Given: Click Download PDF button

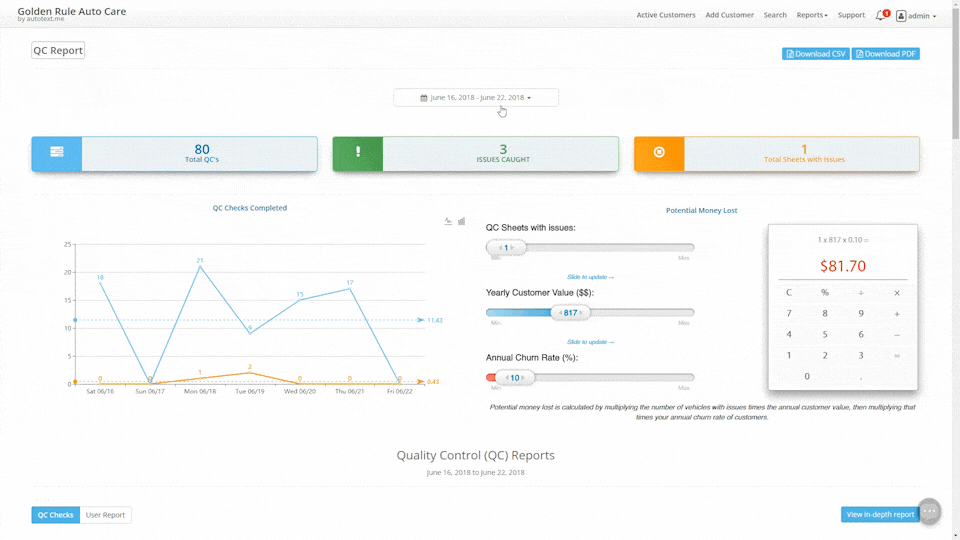Looking at the screenshot, I should [885, 54].
